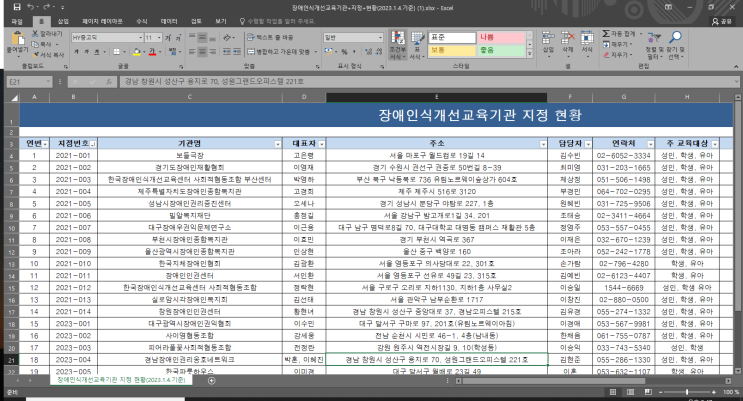Open the 일반 number format dropdown
The width and height of the screenshot is (743, 401).
point(380,37)
